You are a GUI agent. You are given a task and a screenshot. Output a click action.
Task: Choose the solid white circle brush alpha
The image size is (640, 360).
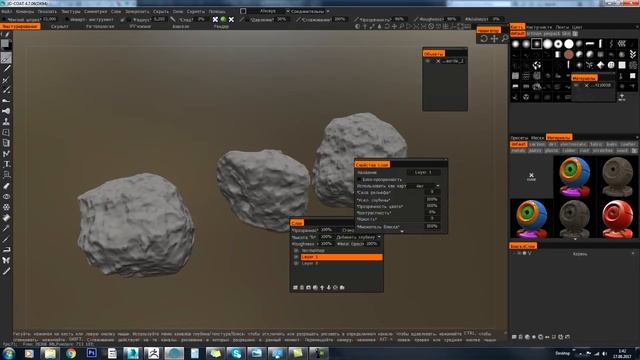pos(569,44)
